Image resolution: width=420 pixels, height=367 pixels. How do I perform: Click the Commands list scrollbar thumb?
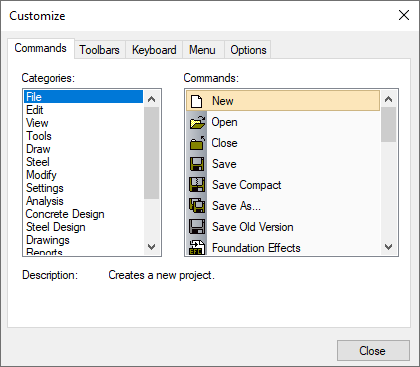tap(389, 125)
